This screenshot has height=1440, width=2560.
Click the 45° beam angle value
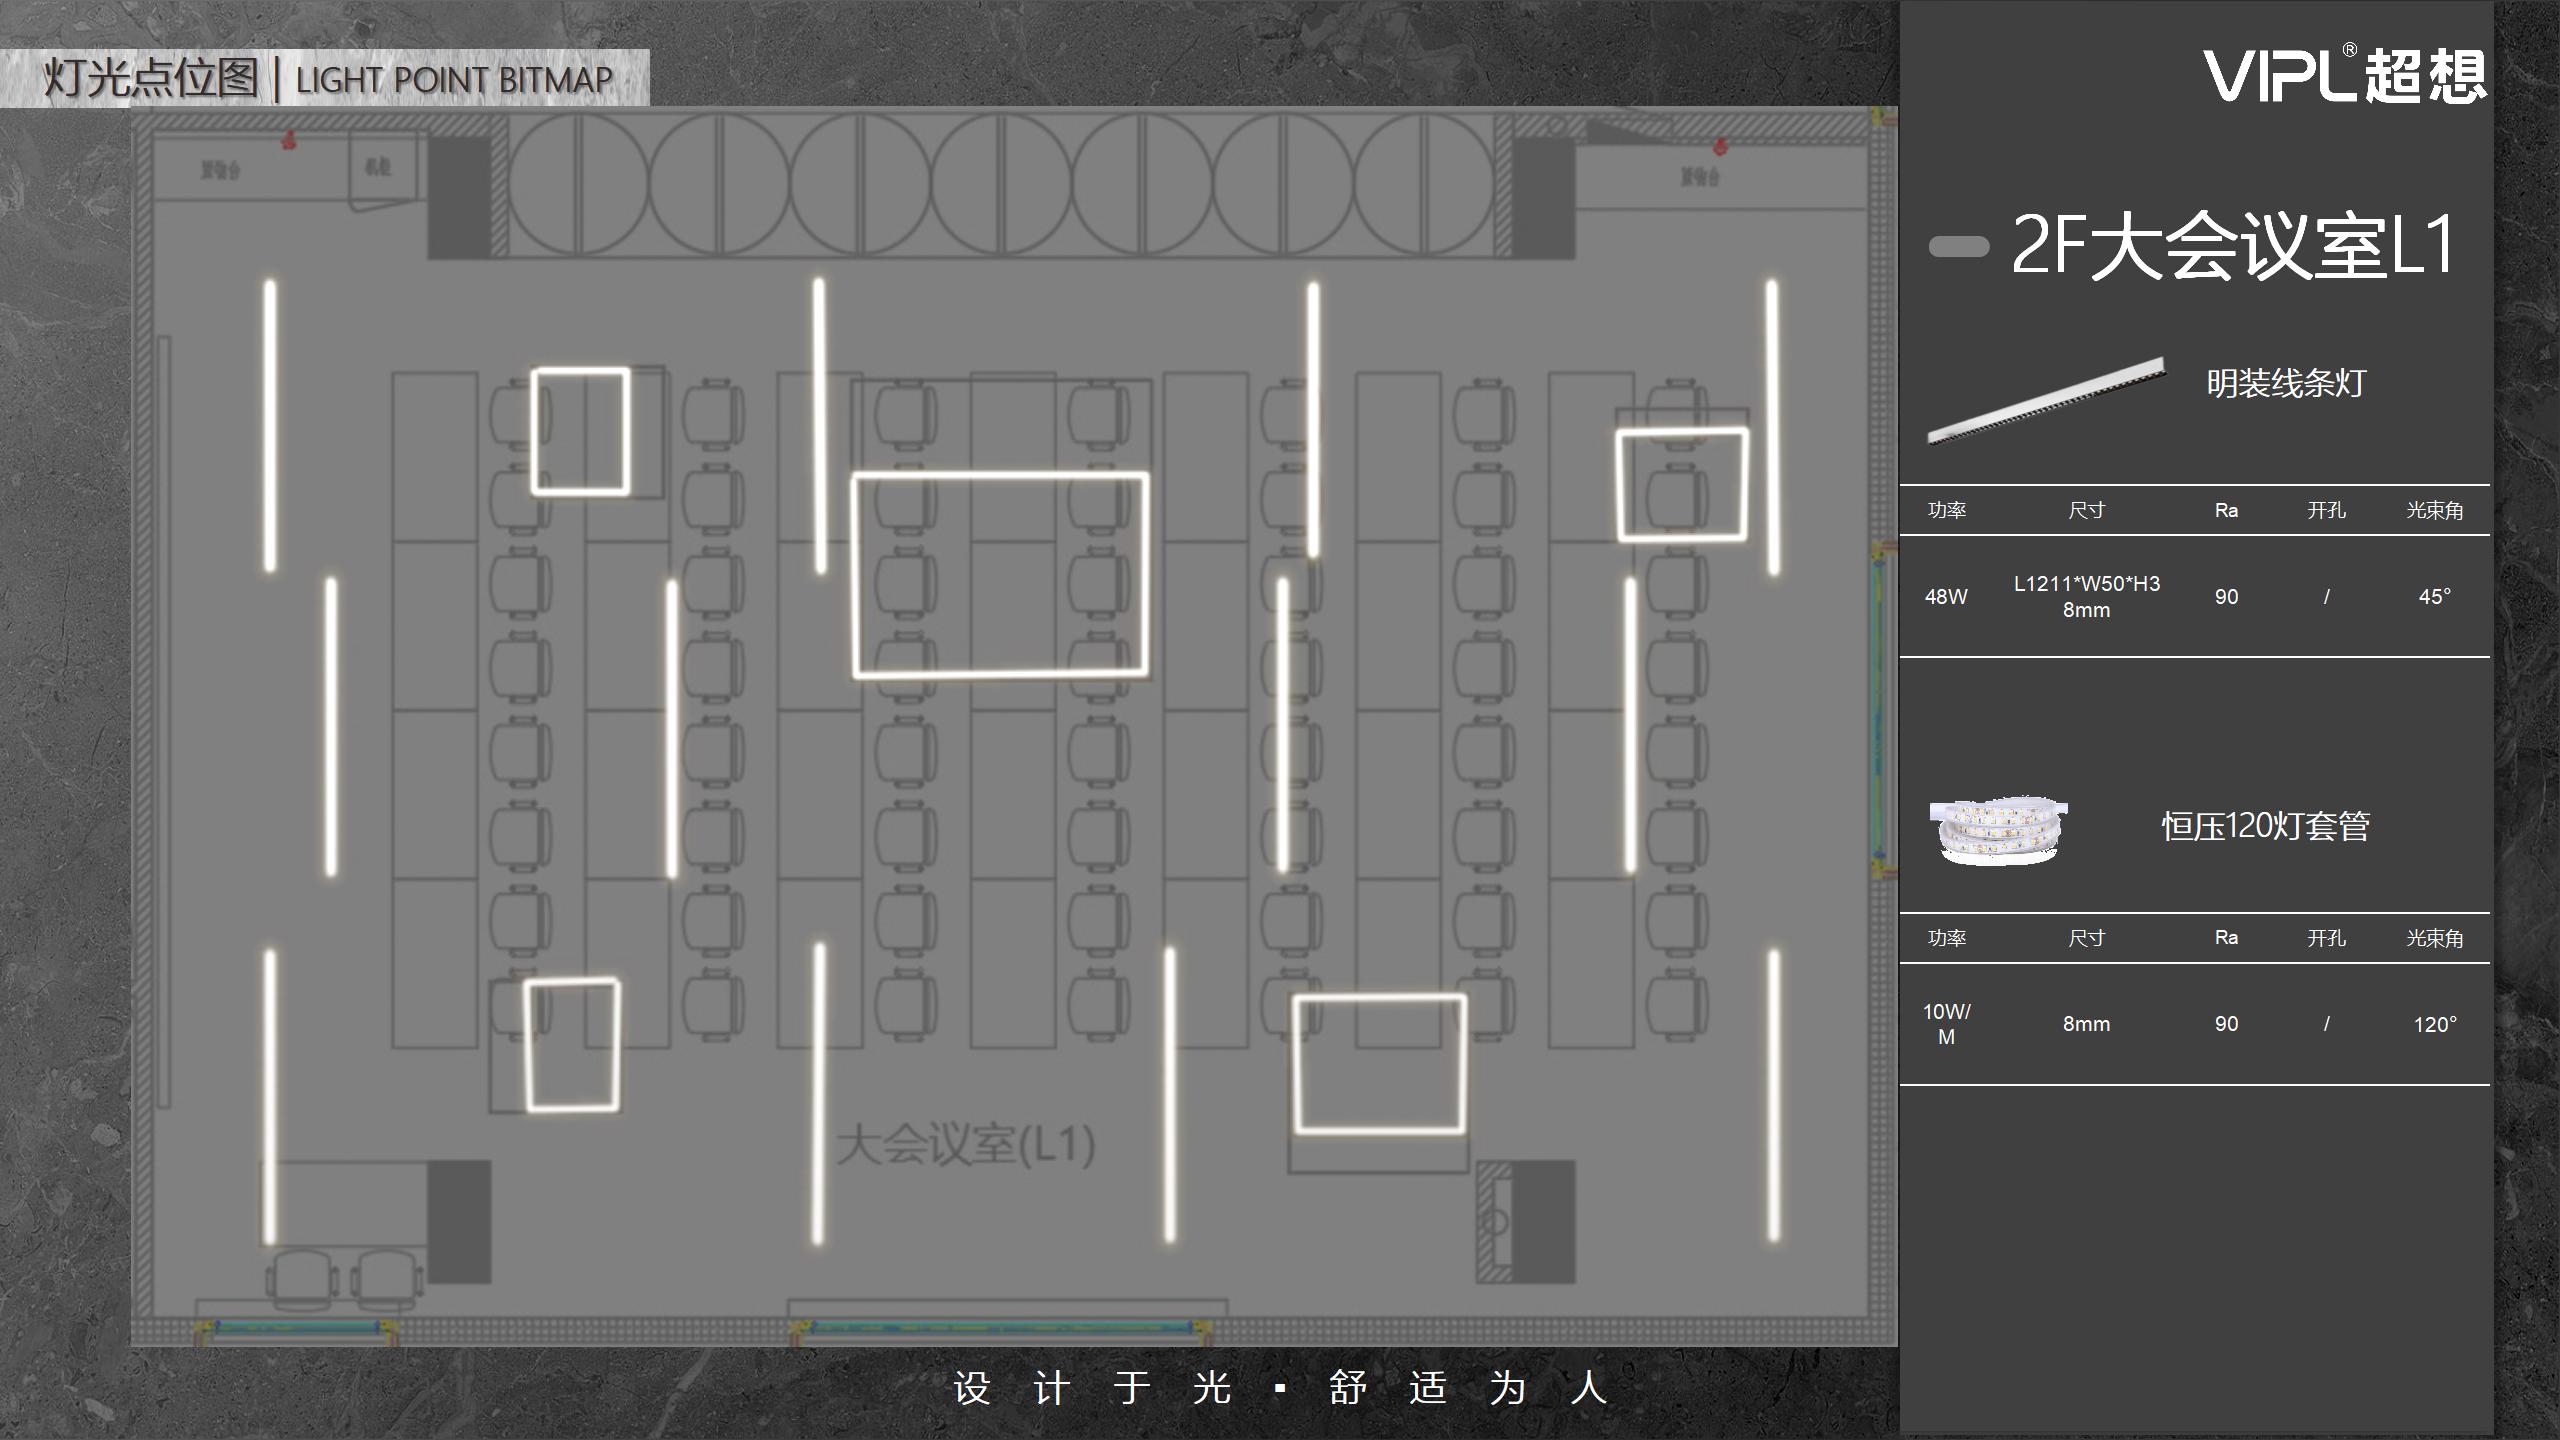[2435, 597]
